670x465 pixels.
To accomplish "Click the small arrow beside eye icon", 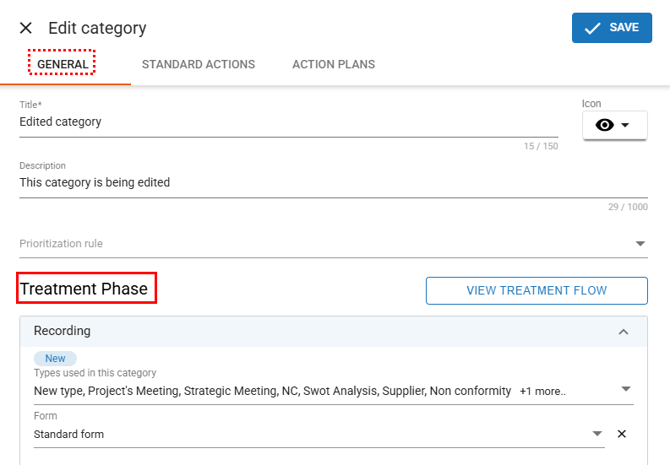I will (626, 125).
